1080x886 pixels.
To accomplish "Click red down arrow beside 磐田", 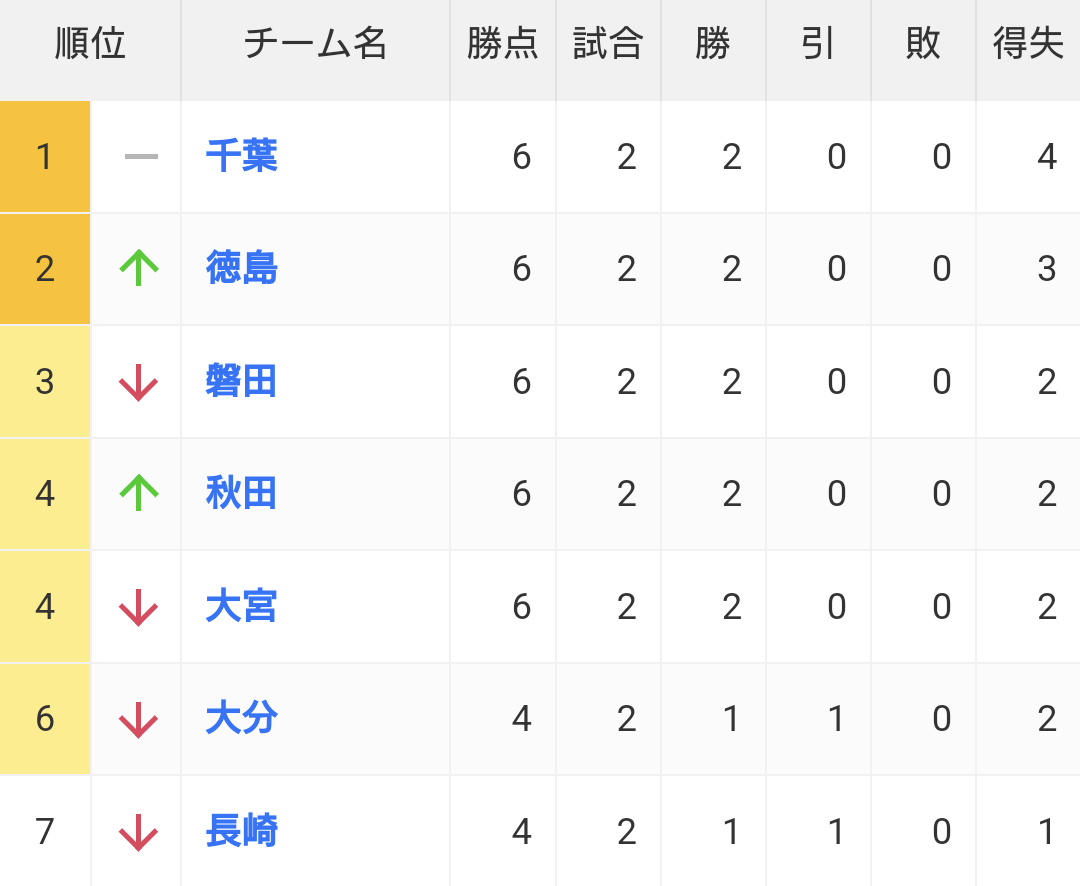I will (x=139, y=382).
